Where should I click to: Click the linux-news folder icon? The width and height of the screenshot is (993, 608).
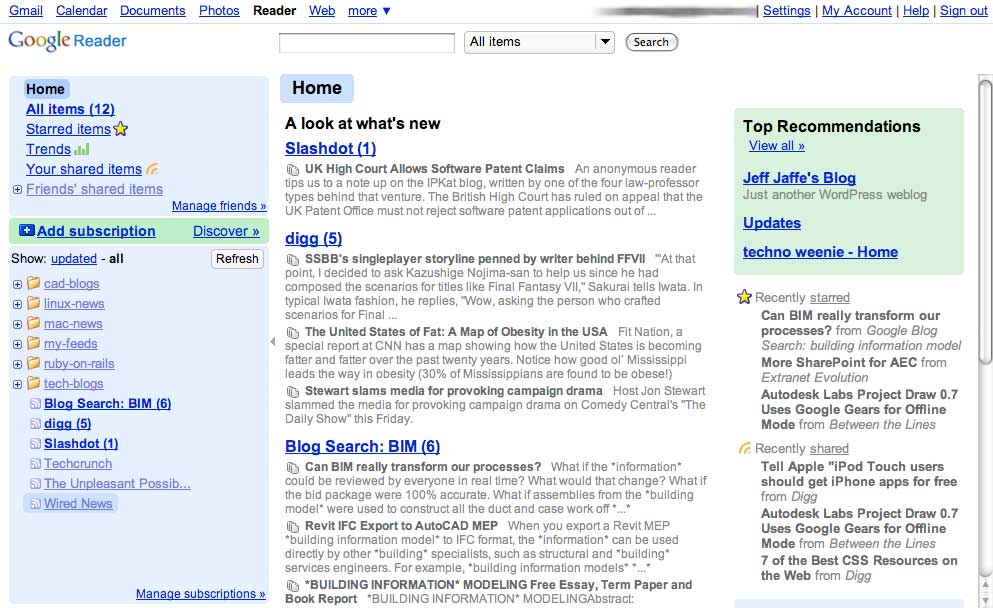(34, 303)
